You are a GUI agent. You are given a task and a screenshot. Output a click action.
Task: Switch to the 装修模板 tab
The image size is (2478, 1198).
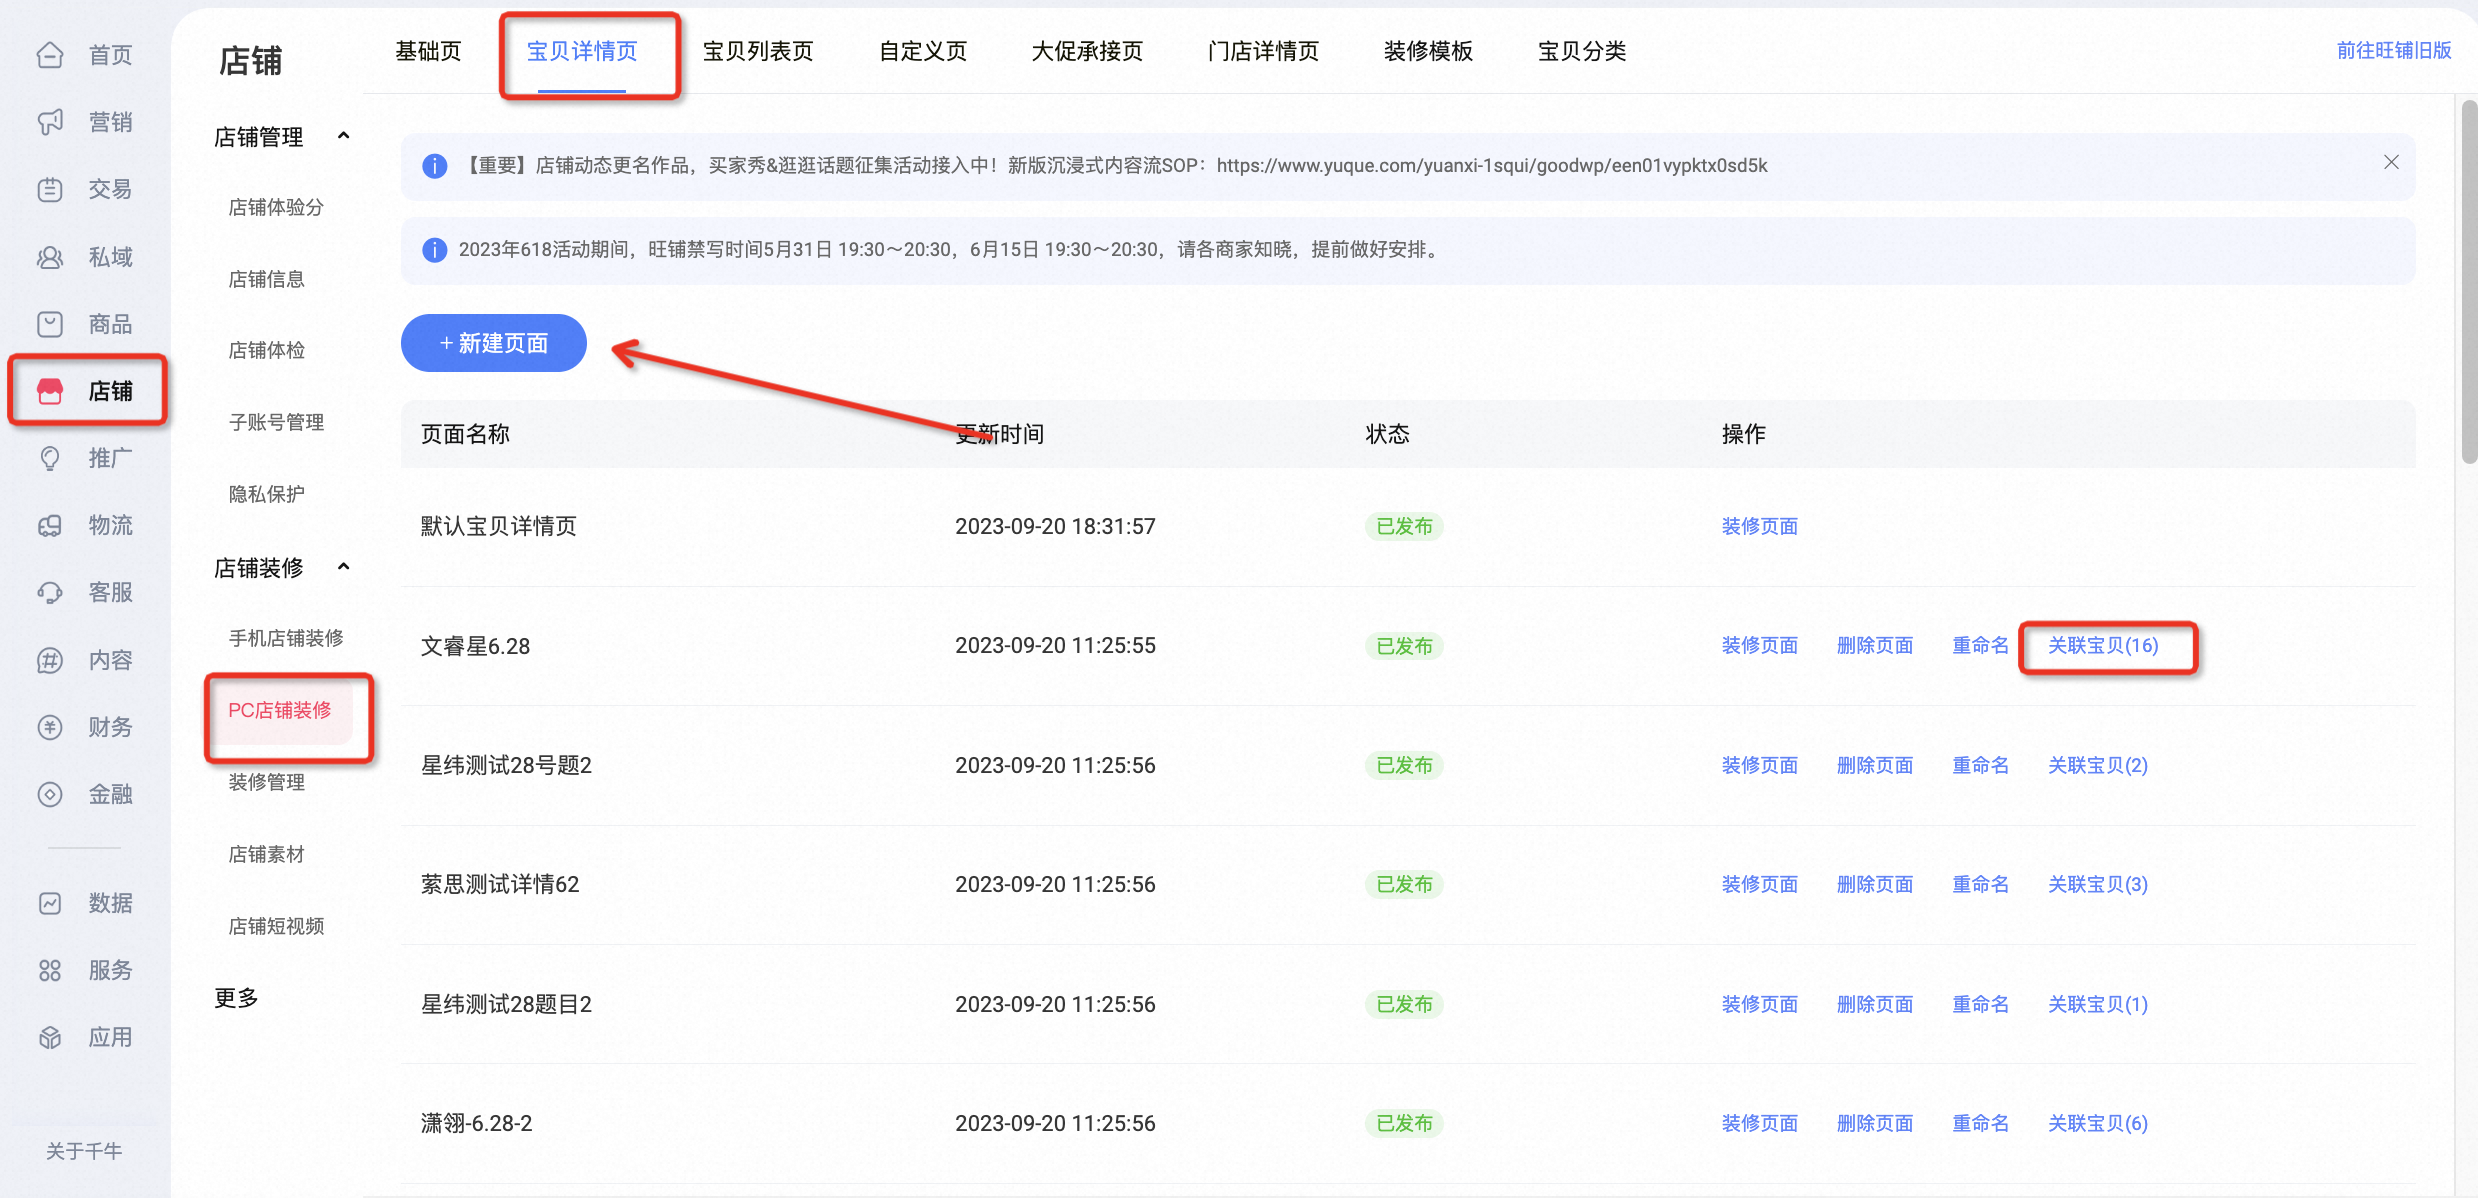coord(1428,51)
